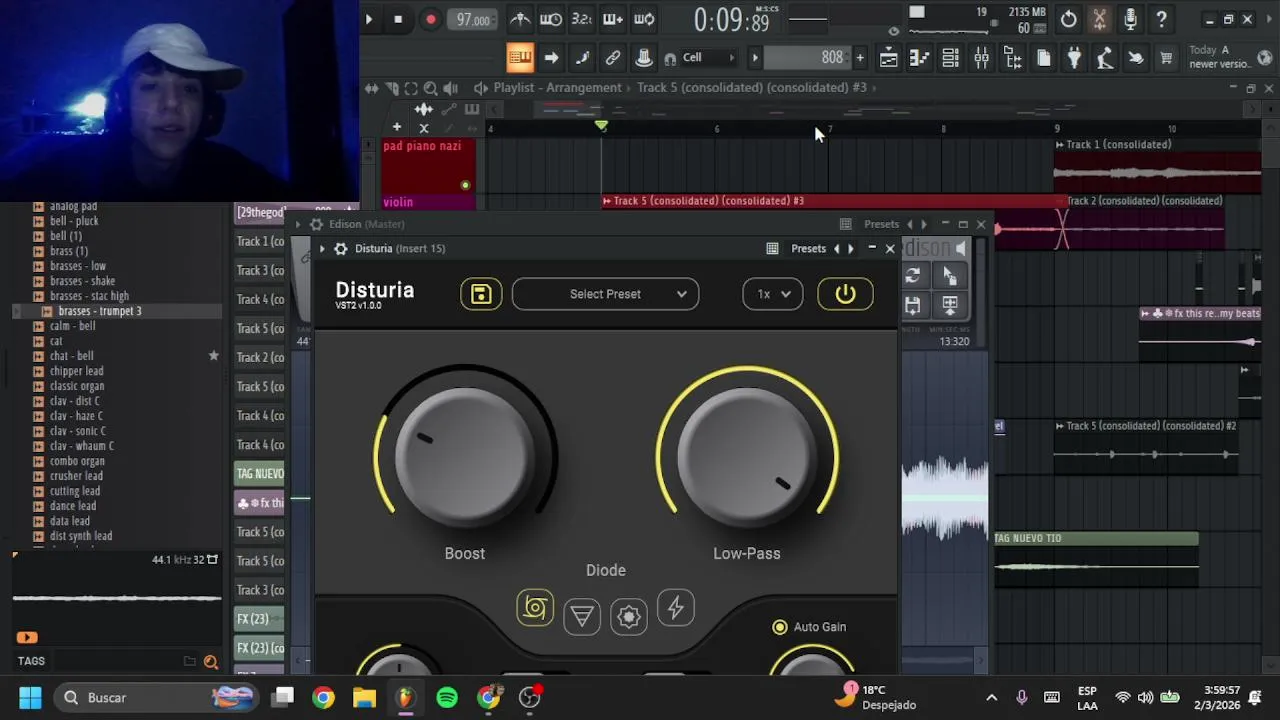
Task: Open the Select Preset dropdown
Action: [x=605, y=294]
